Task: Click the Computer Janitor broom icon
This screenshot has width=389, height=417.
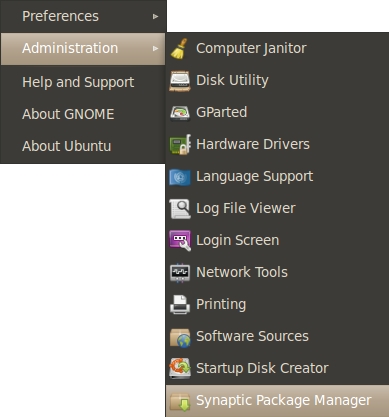Action: coord(179,49)
